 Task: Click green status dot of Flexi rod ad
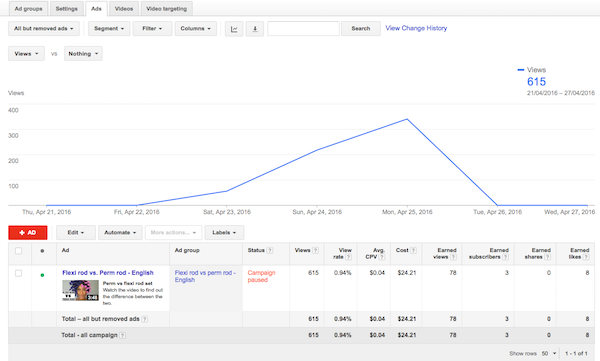42,275
